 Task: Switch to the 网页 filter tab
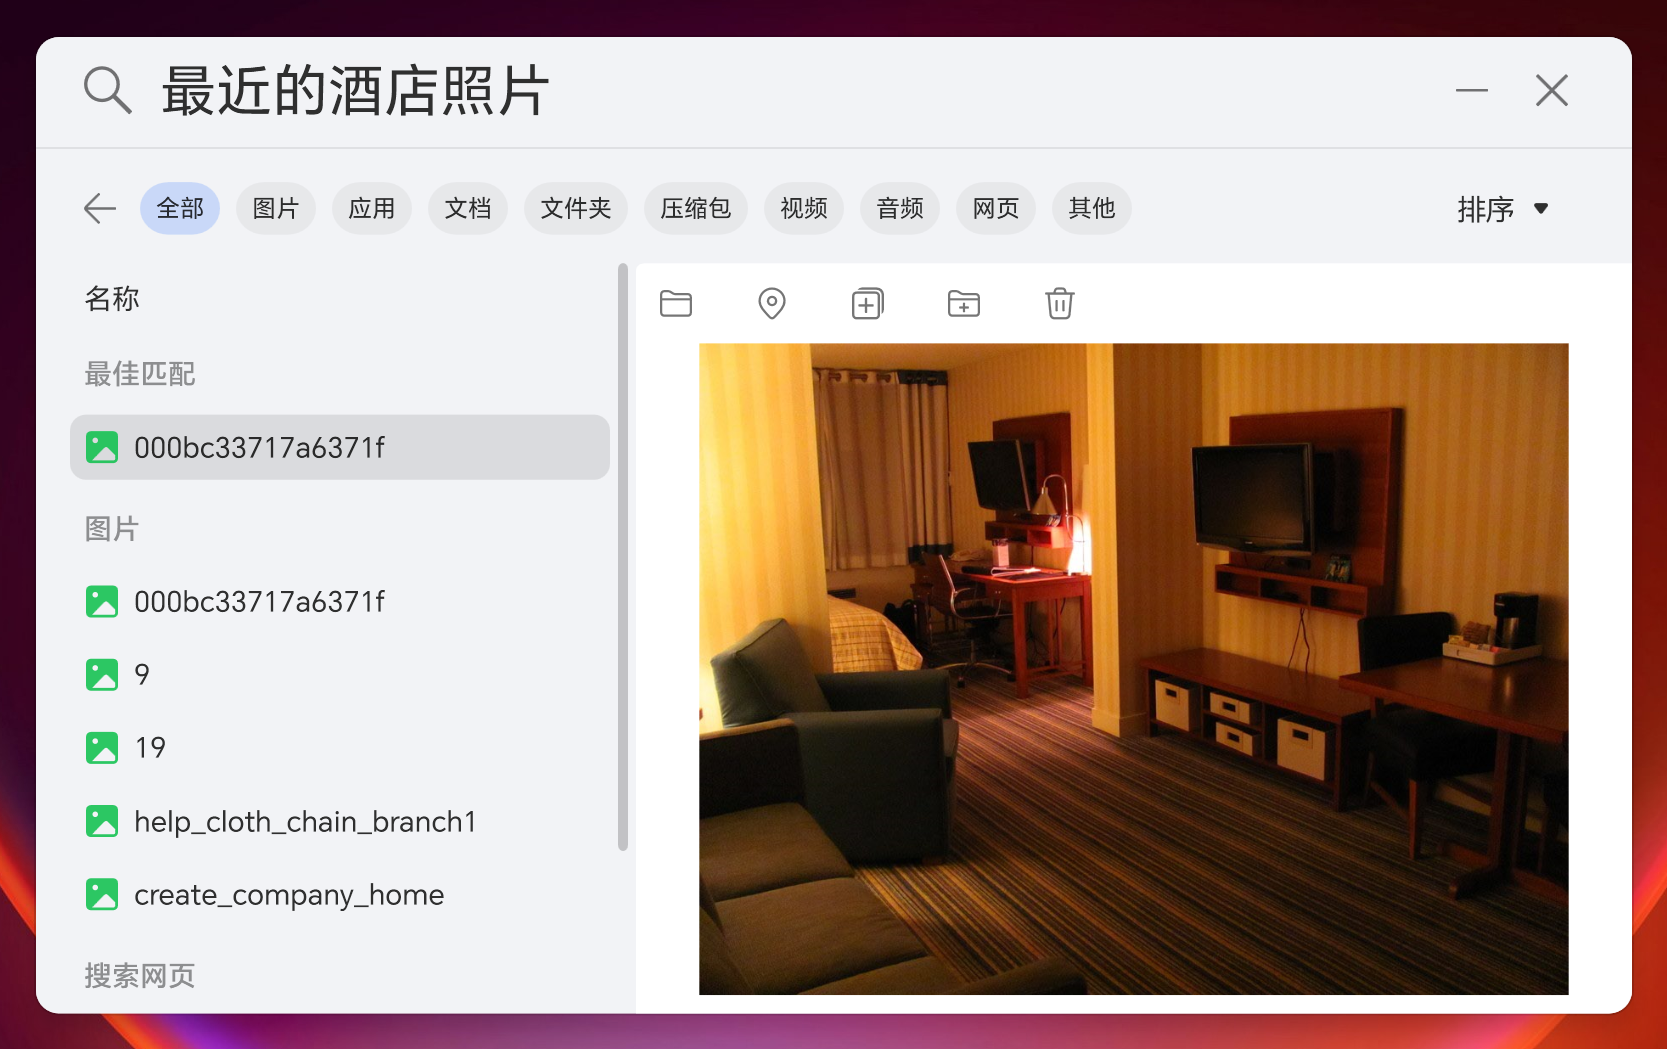pyautogui.click(x=996, y=208)
